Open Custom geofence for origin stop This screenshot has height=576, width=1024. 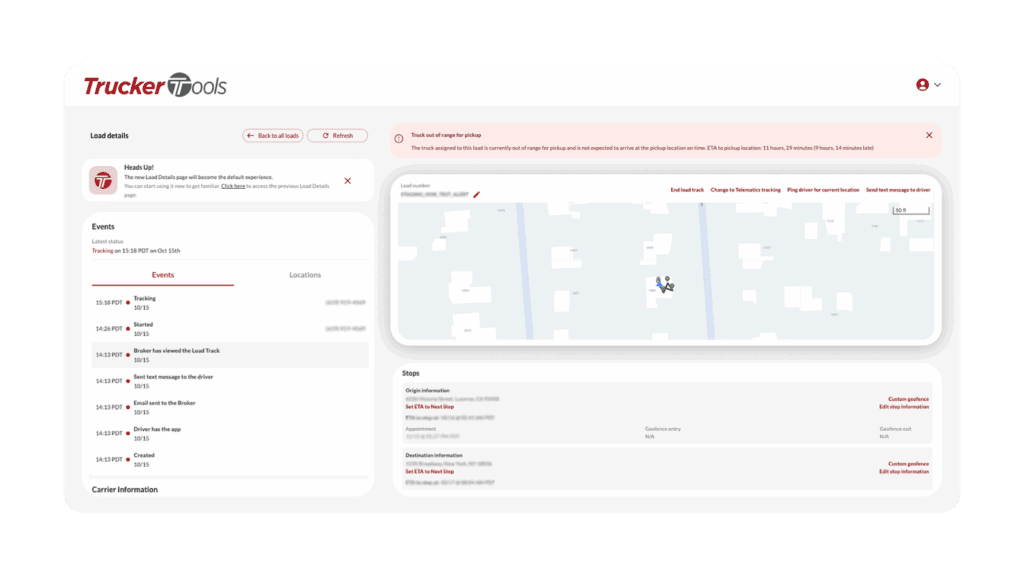pos(908,399)
